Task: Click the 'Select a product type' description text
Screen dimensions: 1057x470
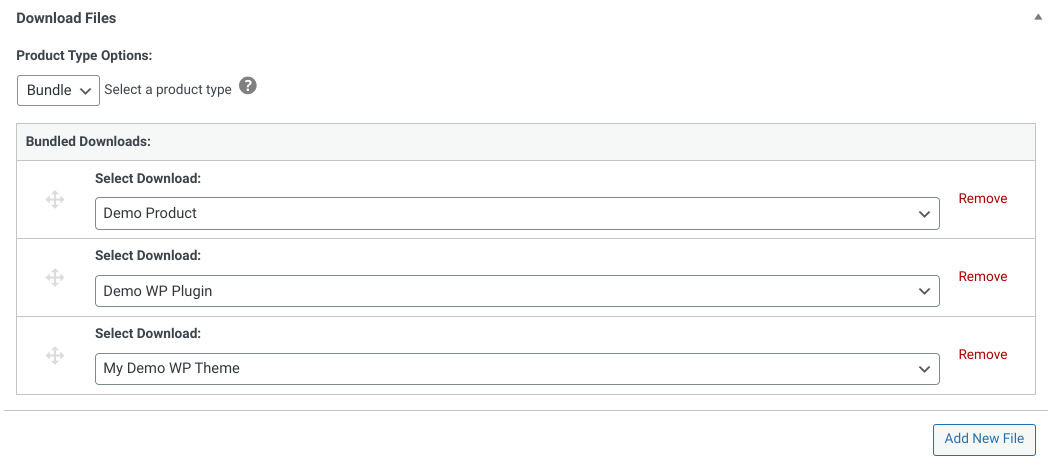Action: [168, 90]
